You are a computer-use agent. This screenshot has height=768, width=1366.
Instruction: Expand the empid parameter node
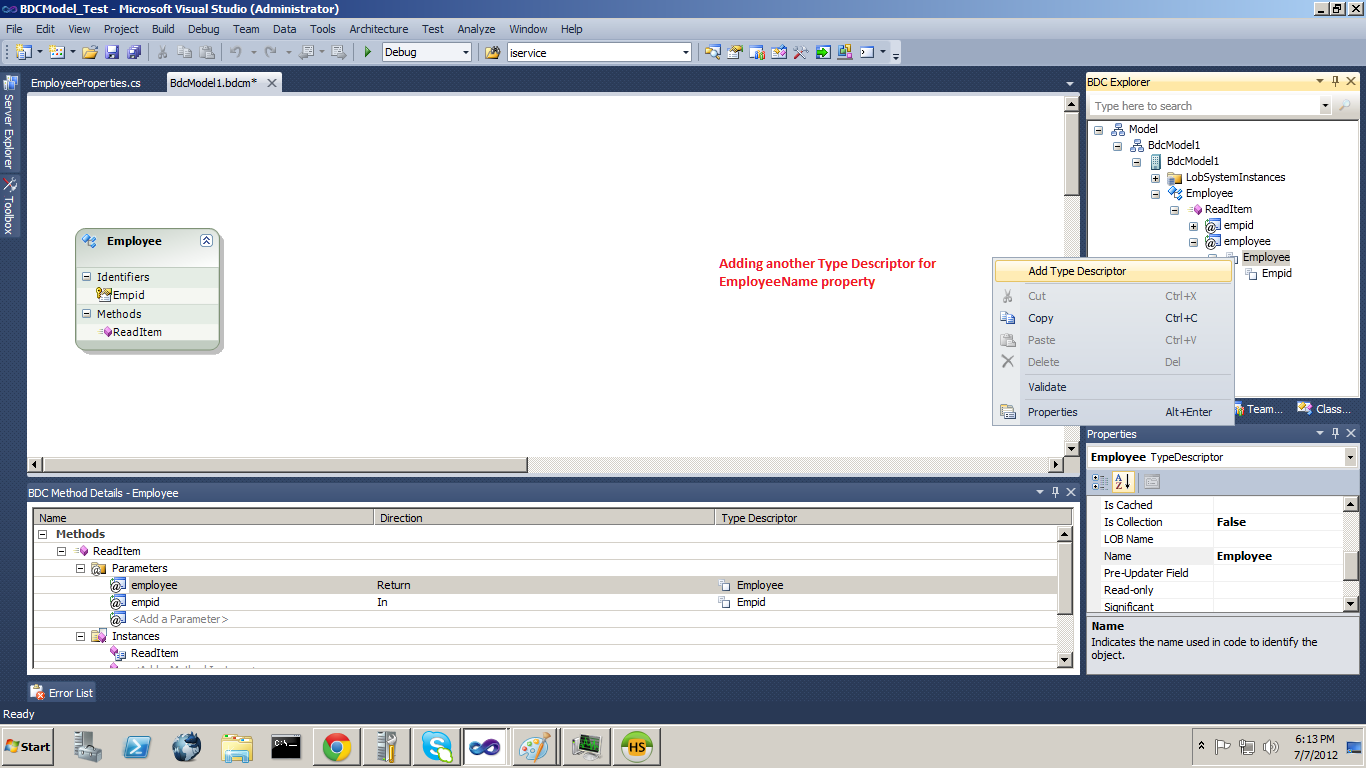tap(1193, 225)
